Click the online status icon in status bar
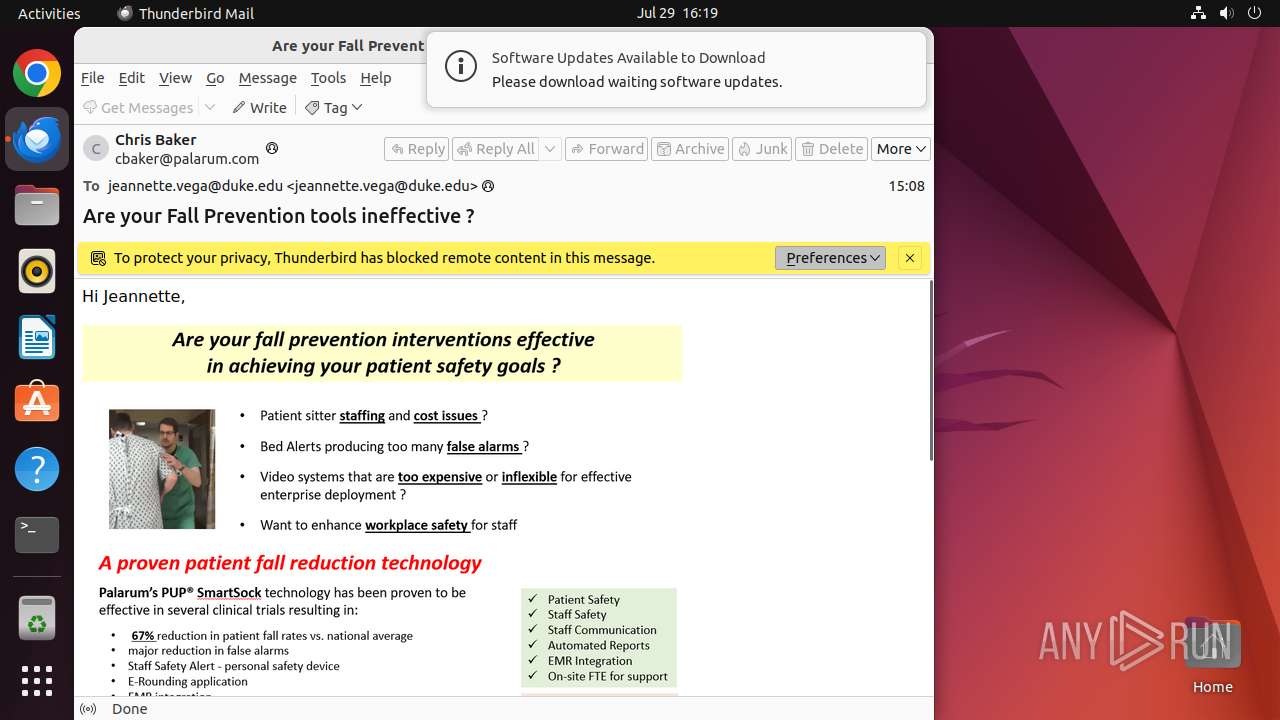This screenshot has height=720, width=1280. (88, 709)
